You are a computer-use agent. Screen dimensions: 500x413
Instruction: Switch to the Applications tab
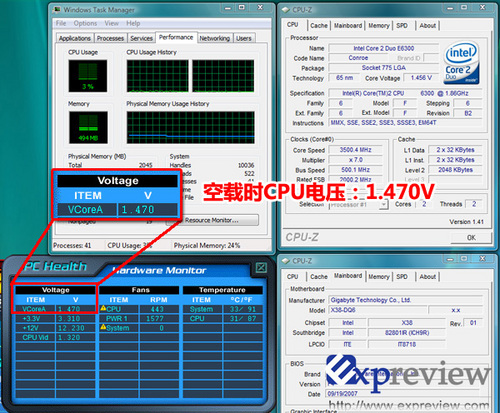click(75, 38)
